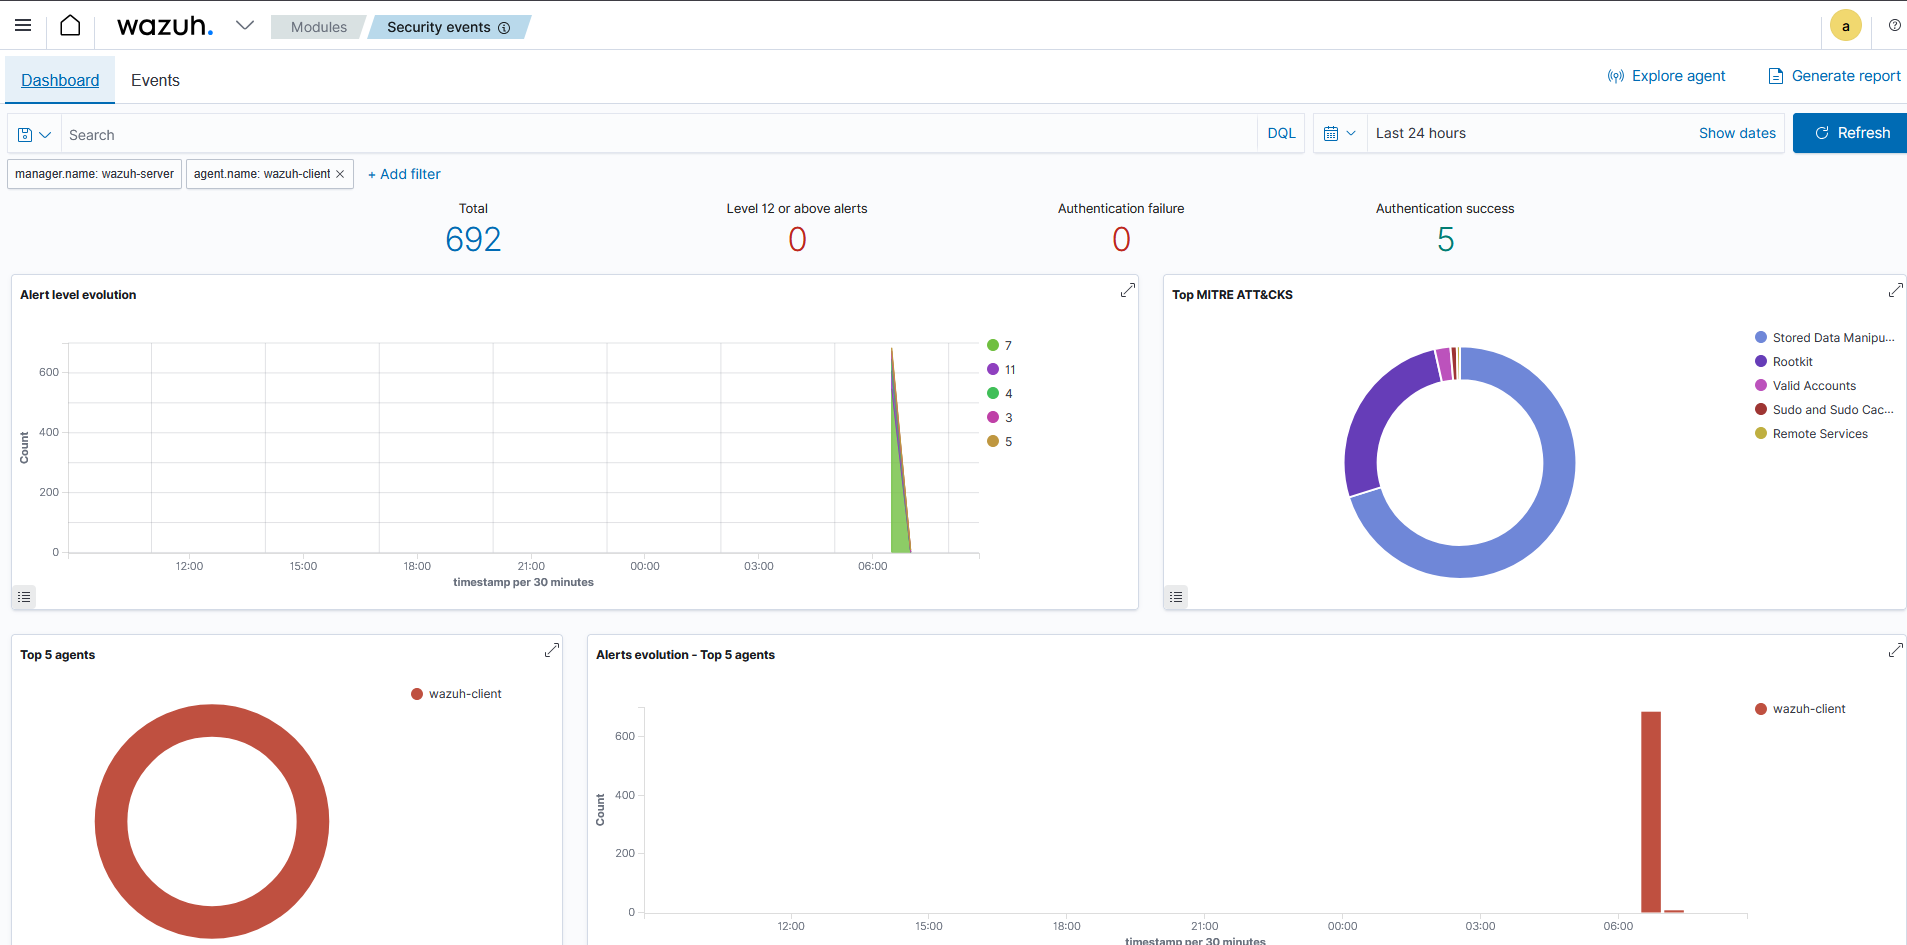Screen dimensions: 1907x945
Task: Toggle level 5 legend item
Action: point(1000,441)
